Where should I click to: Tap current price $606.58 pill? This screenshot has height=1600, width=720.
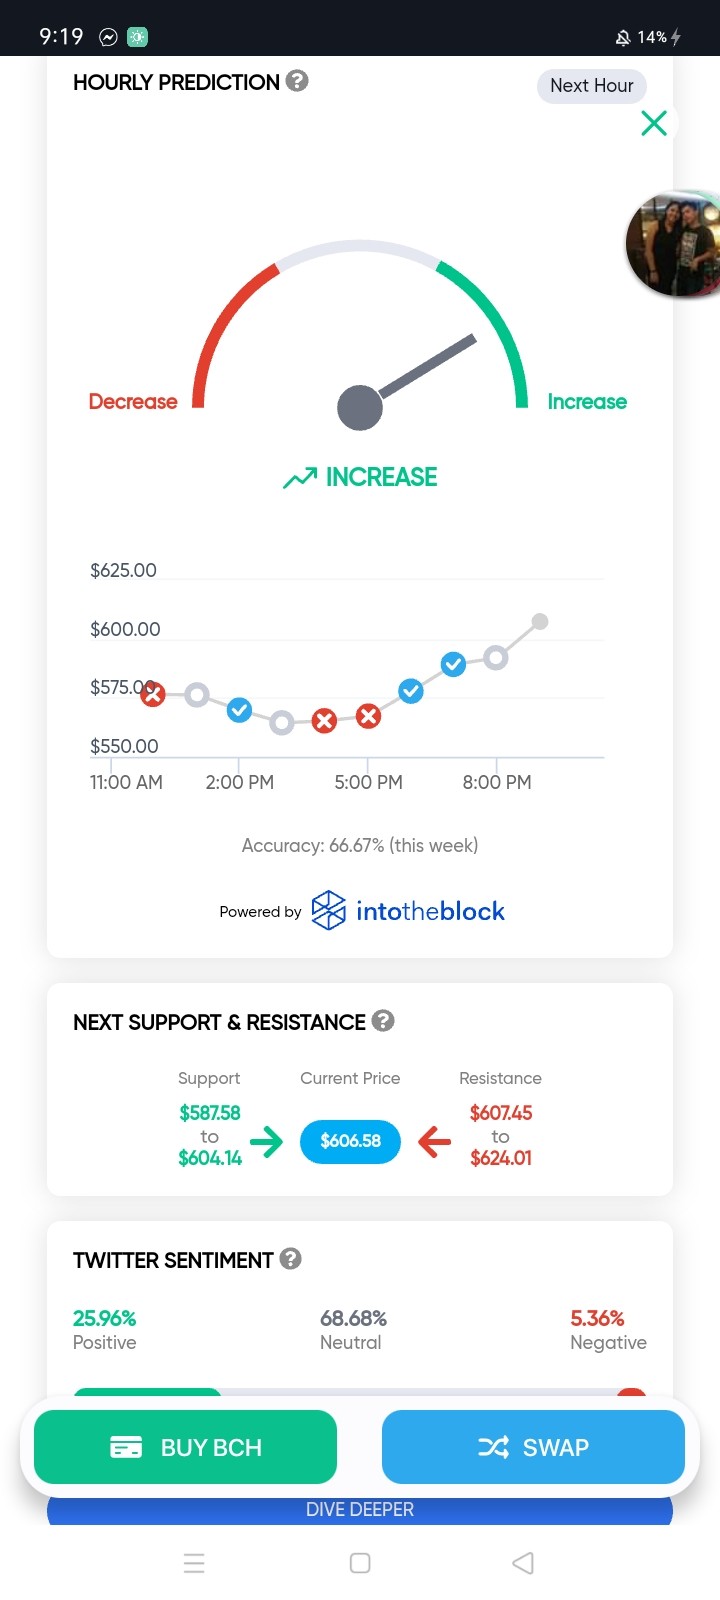(350, 1141)
